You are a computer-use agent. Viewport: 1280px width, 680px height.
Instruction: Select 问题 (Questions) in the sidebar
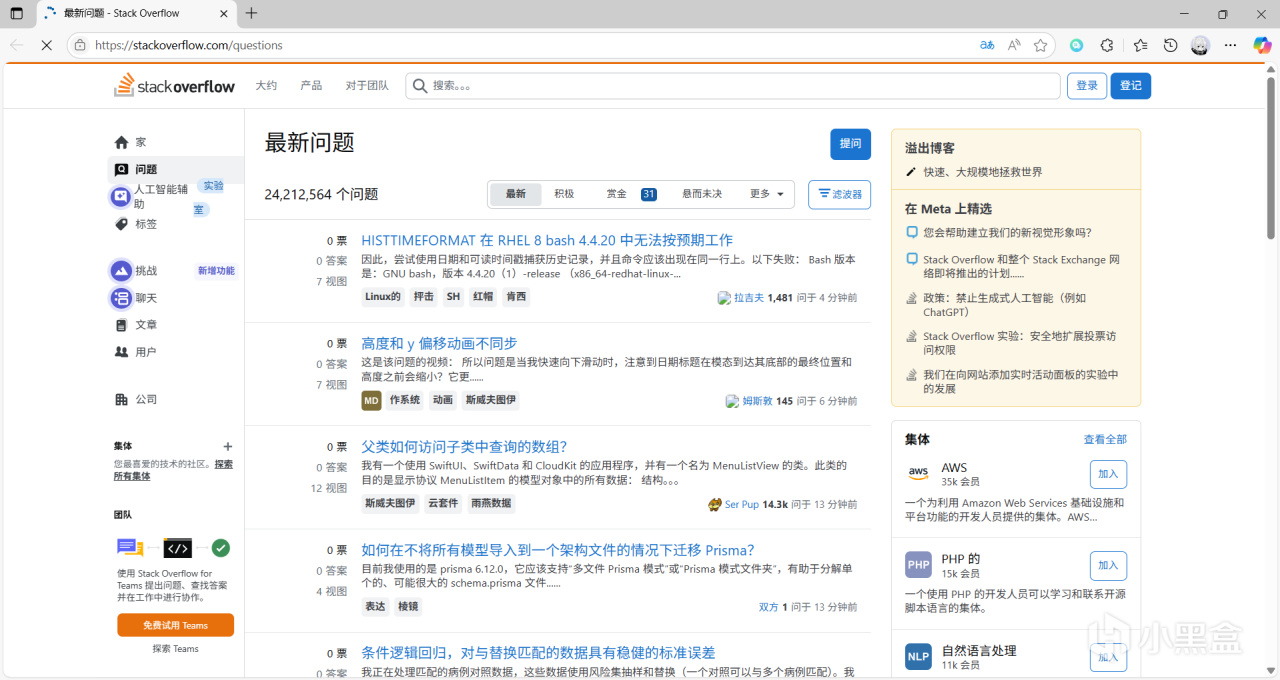pos(175,169)
